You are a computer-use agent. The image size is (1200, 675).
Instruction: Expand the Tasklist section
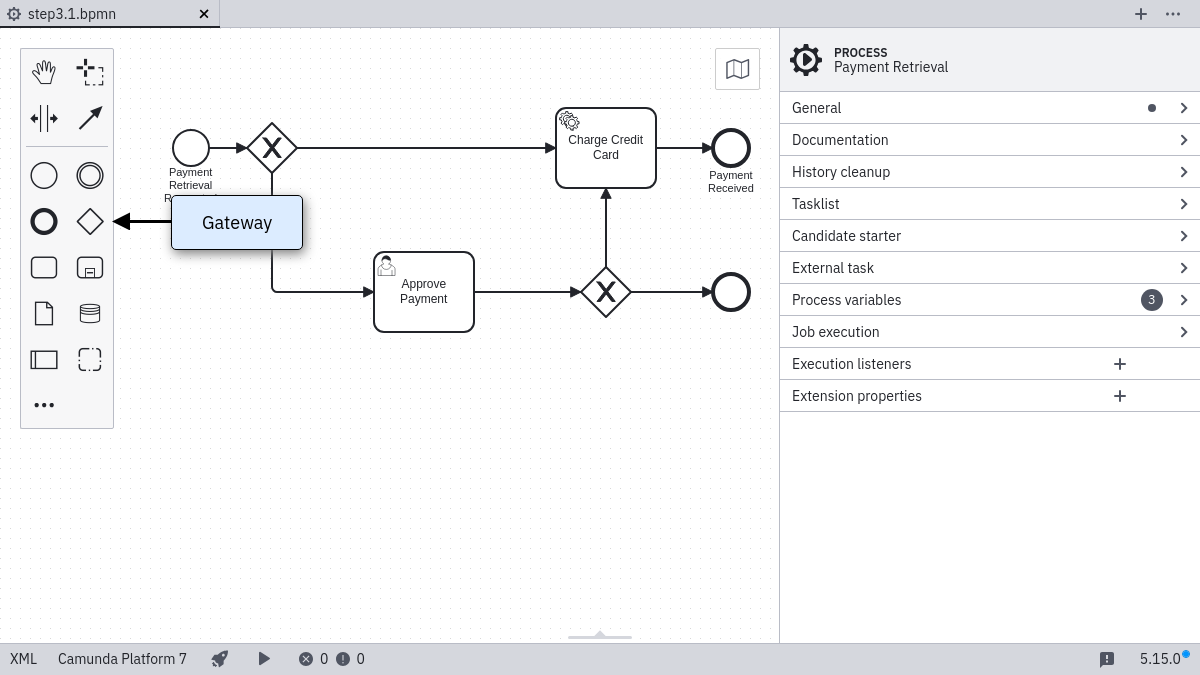990,204
